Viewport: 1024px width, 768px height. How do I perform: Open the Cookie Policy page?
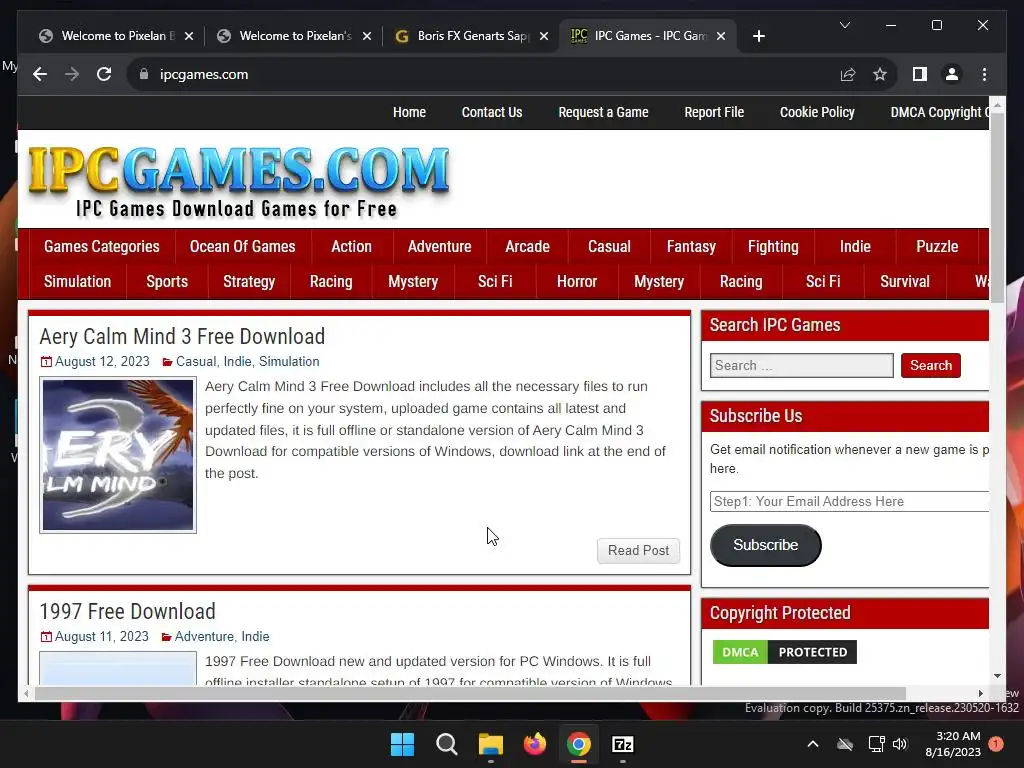coord(817,112)
